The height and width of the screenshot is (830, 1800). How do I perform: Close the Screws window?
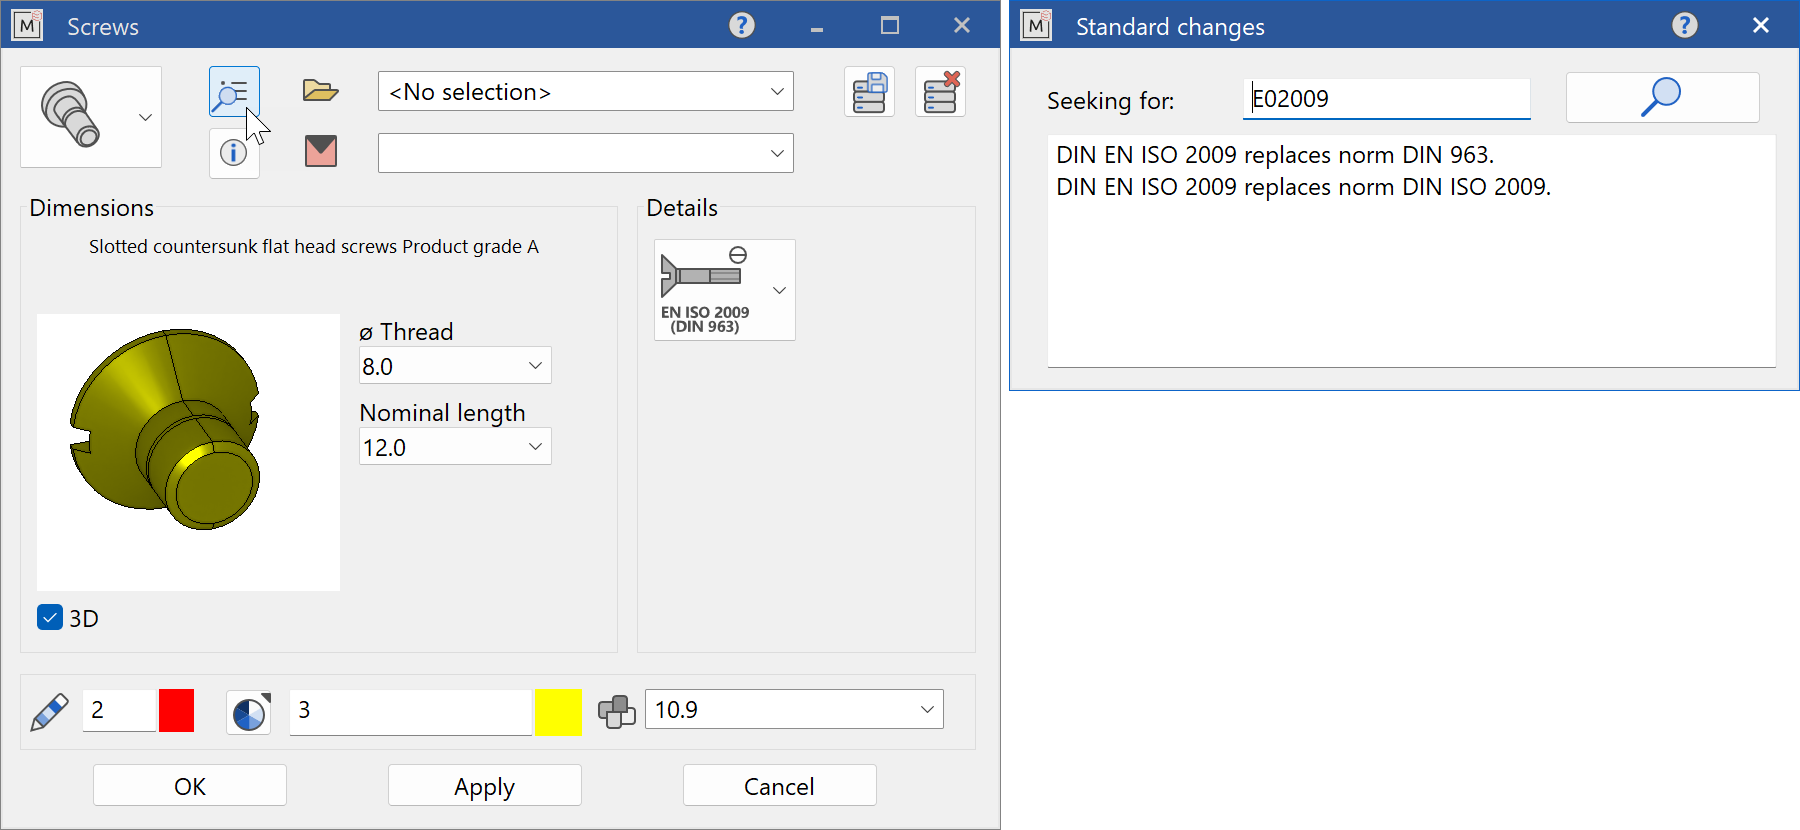[x=962, y=25]
